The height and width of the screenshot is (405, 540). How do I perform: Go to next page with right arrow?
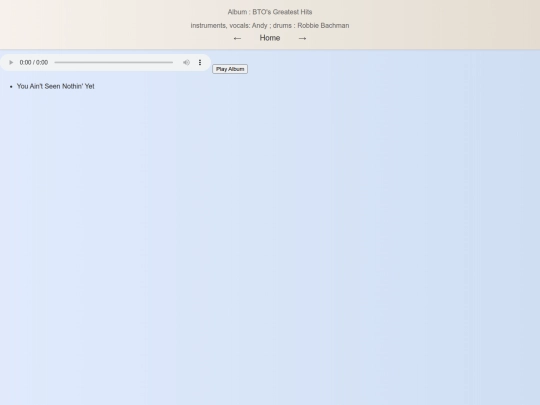[302, 38]
